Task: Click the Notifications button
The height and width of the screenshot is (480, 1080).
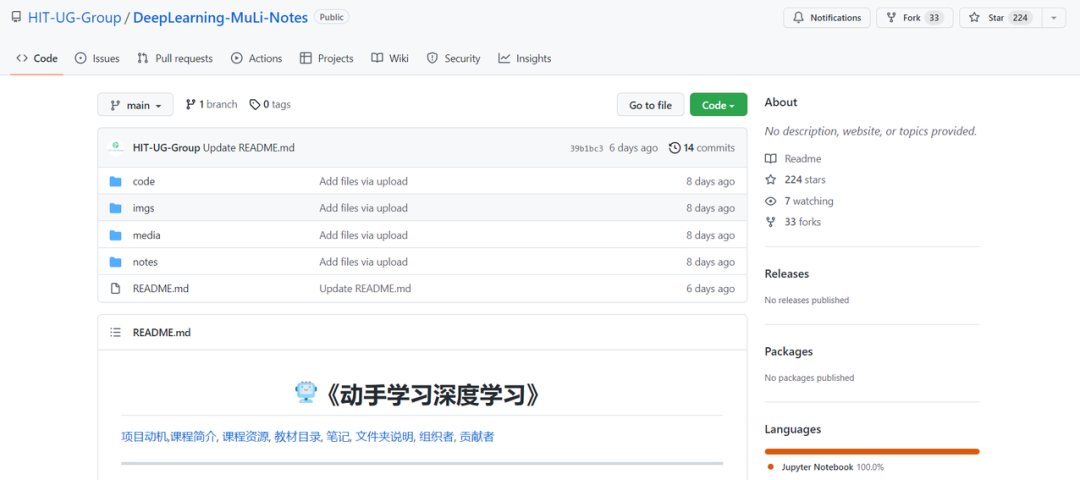Action: pos(827,18)
